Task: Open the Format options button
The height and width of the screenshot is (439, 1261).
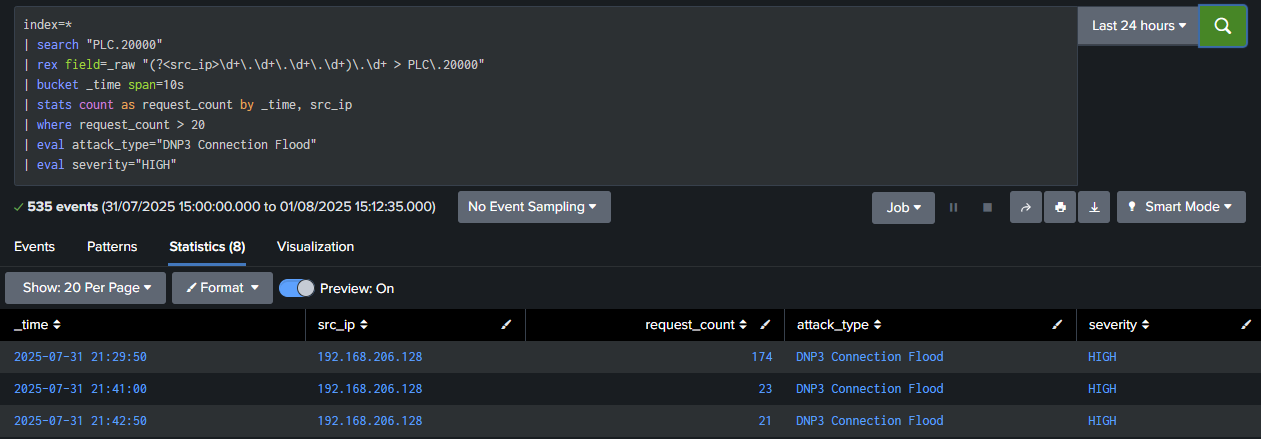Action: (x=222, y=288)
